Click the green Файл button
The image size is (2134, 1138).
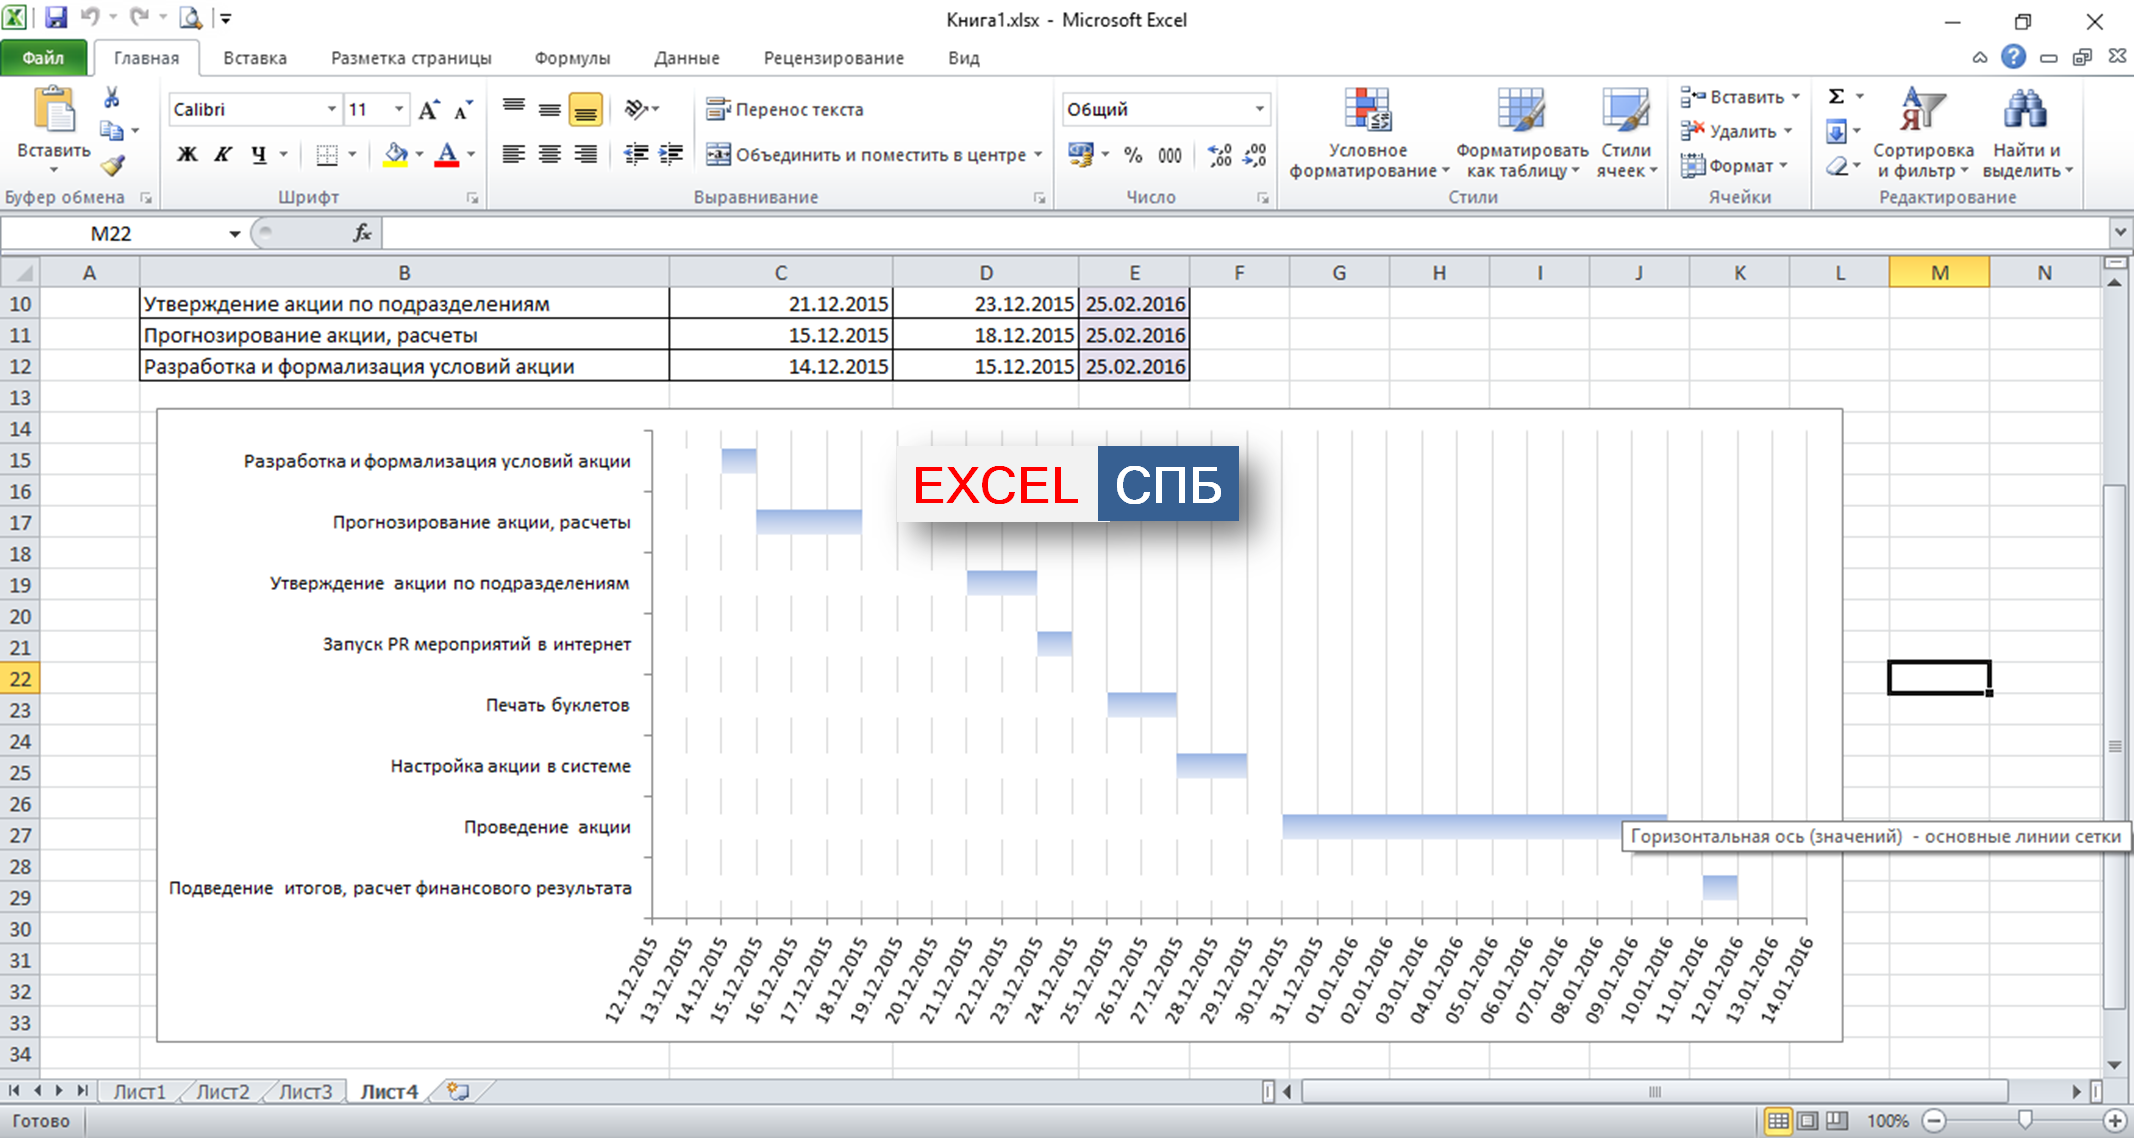(43, 58)
